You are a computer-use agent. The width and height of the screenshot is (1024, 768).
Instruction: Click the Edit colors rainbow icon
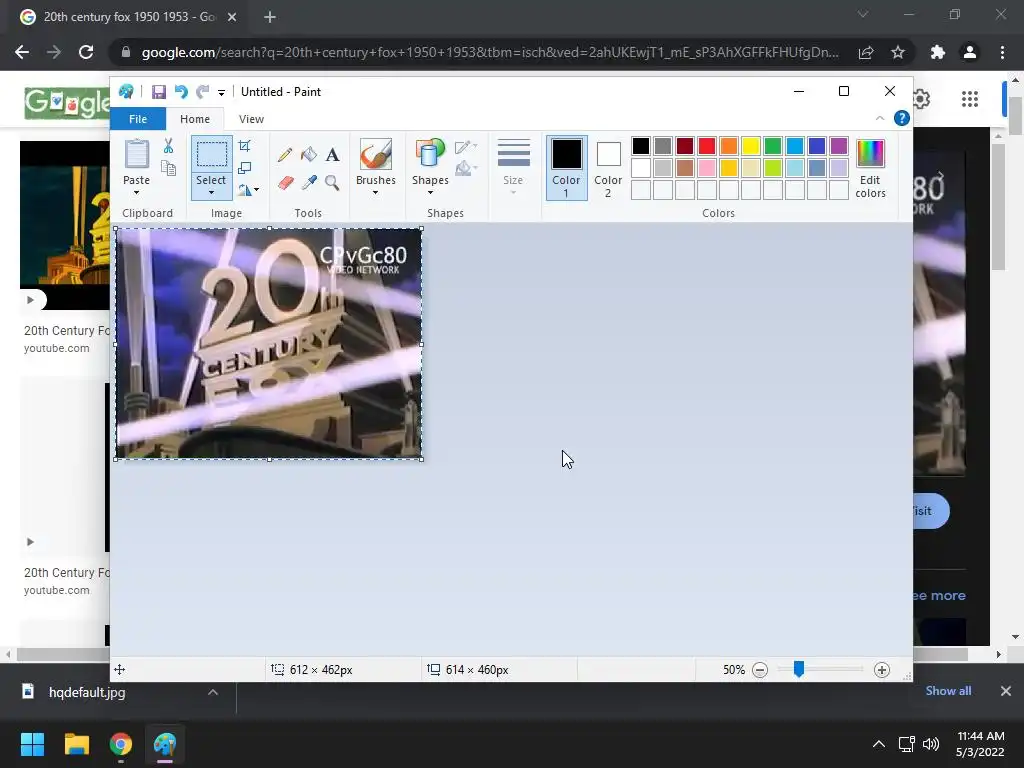pyautogui.click(x=870, y=154)
